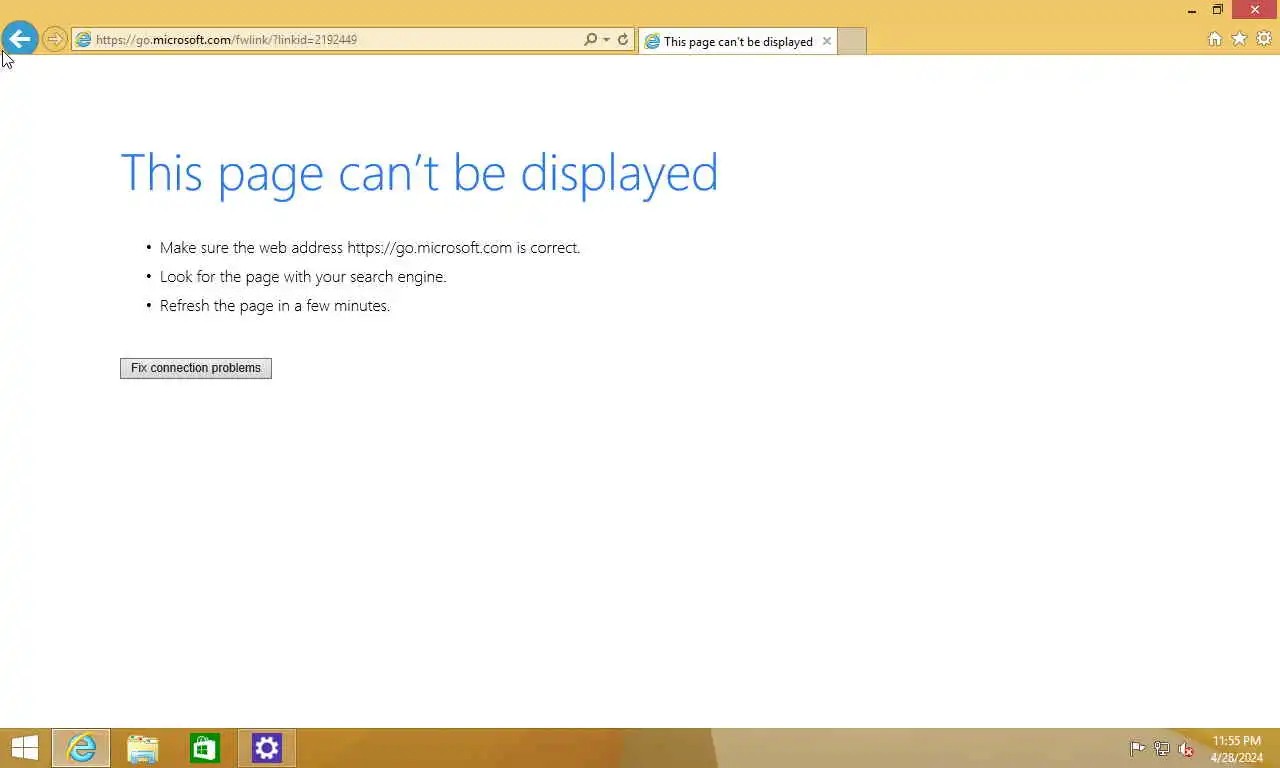Close the current browser tab
The width and height of the screenshot is (1280, 768).
[827, 41]
